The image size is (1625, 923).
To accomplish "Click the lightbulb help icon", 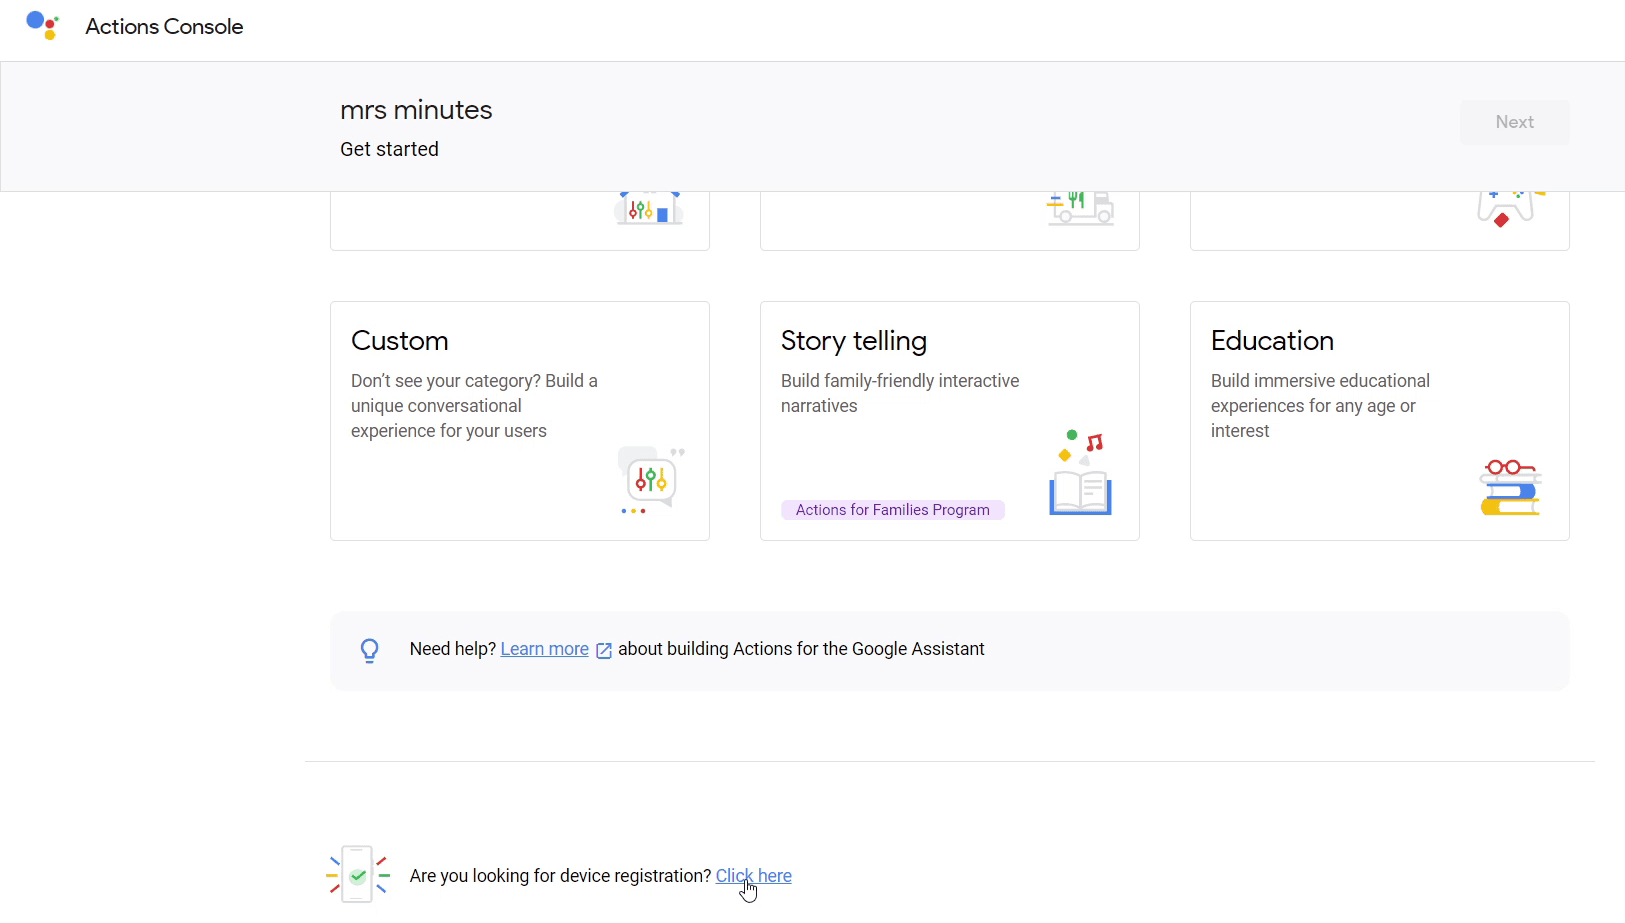I will [370, 649].
